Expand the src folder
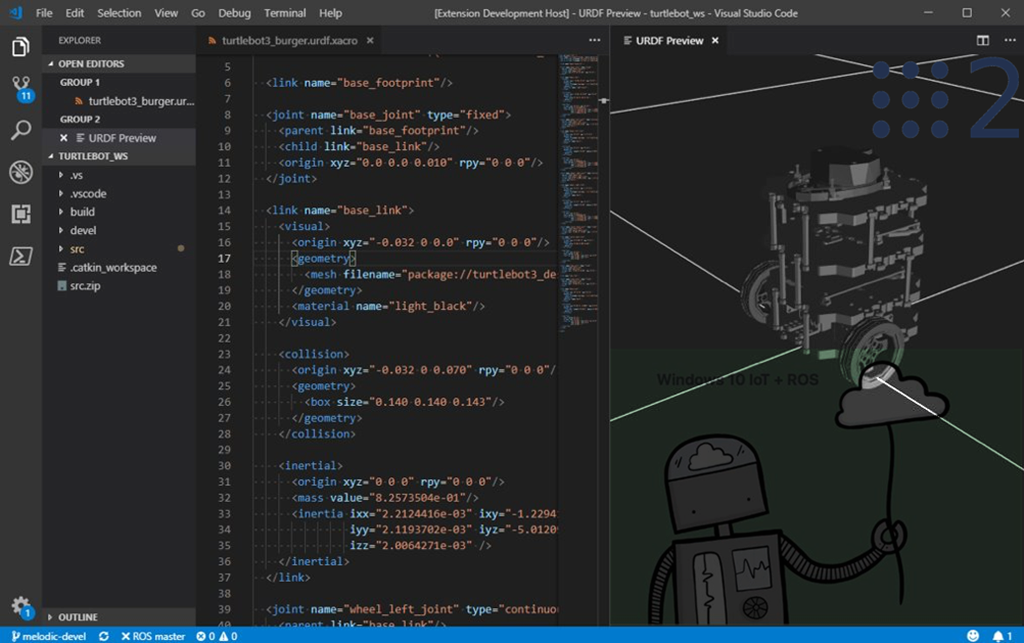Viewport: 1024px width, 643px height. click(77, 249)
